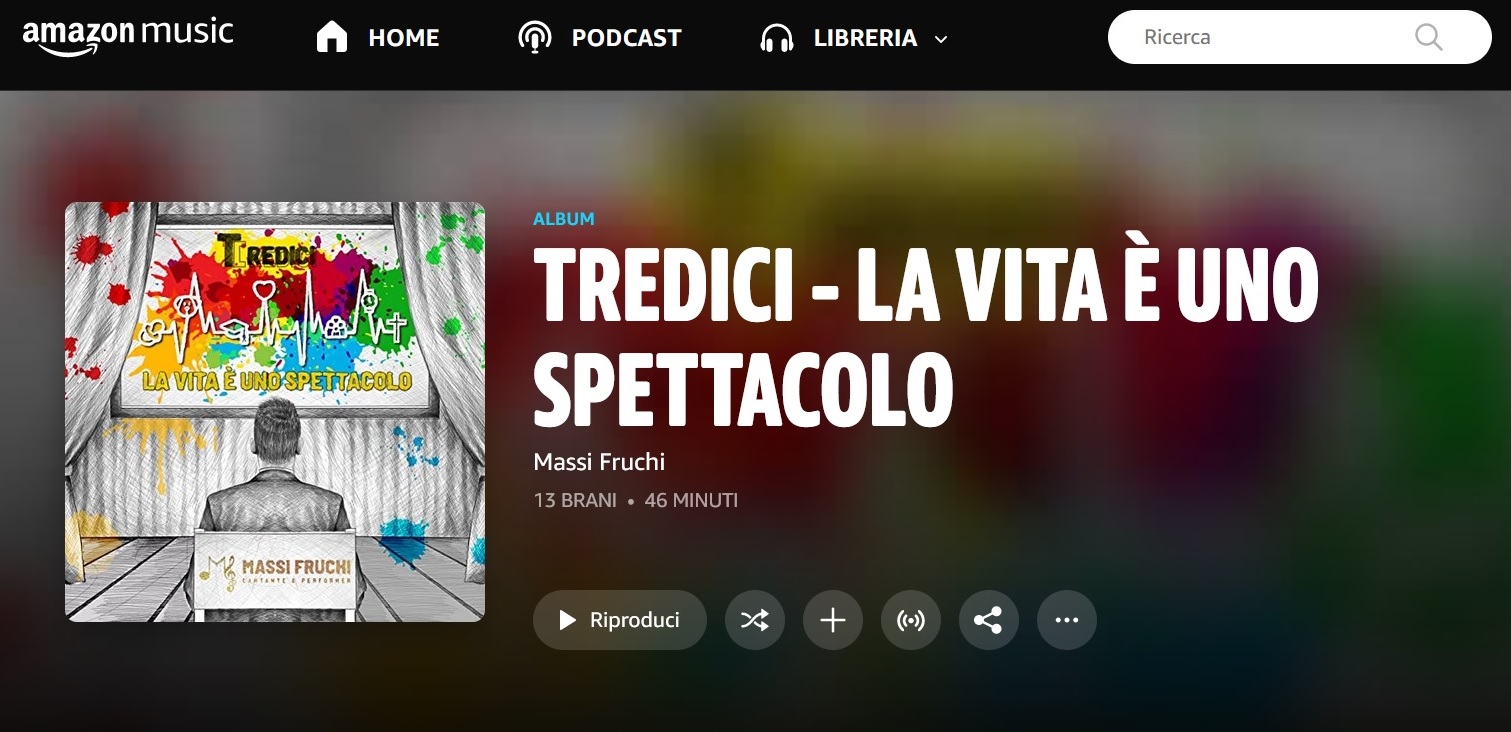Open the Tredici album cover artwork
Image resolution: width=1511 pixels, height=732 pixels.
275,412
